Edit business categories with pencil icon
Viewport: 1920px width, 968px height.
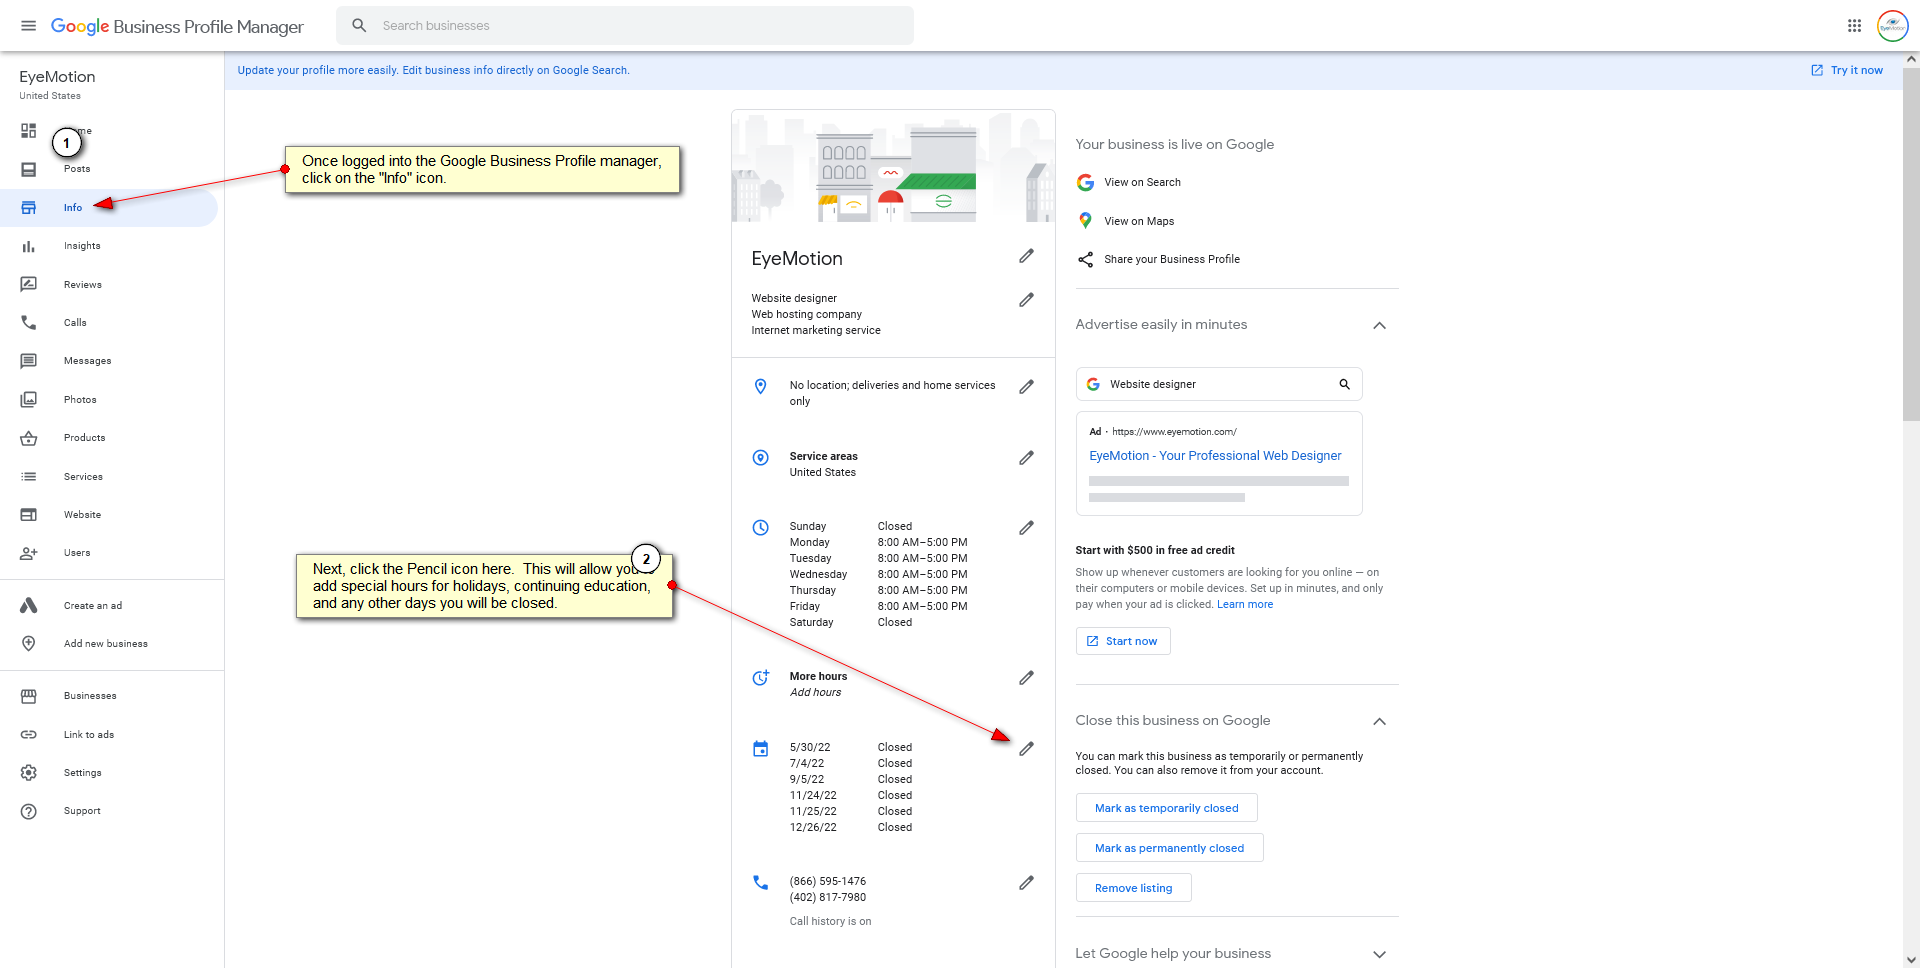click(x=1026, y=300)
